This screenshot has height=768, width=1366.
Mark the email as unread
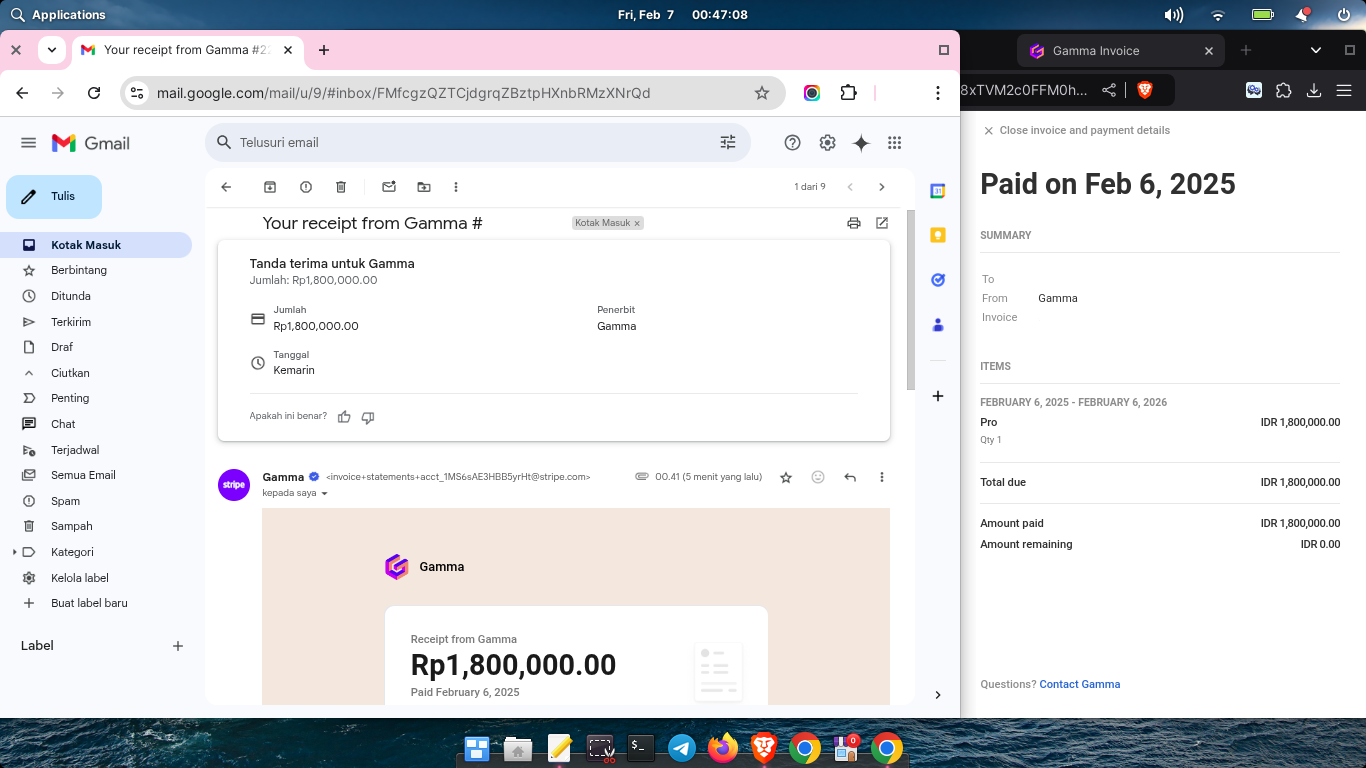click(x=389, y=187)
